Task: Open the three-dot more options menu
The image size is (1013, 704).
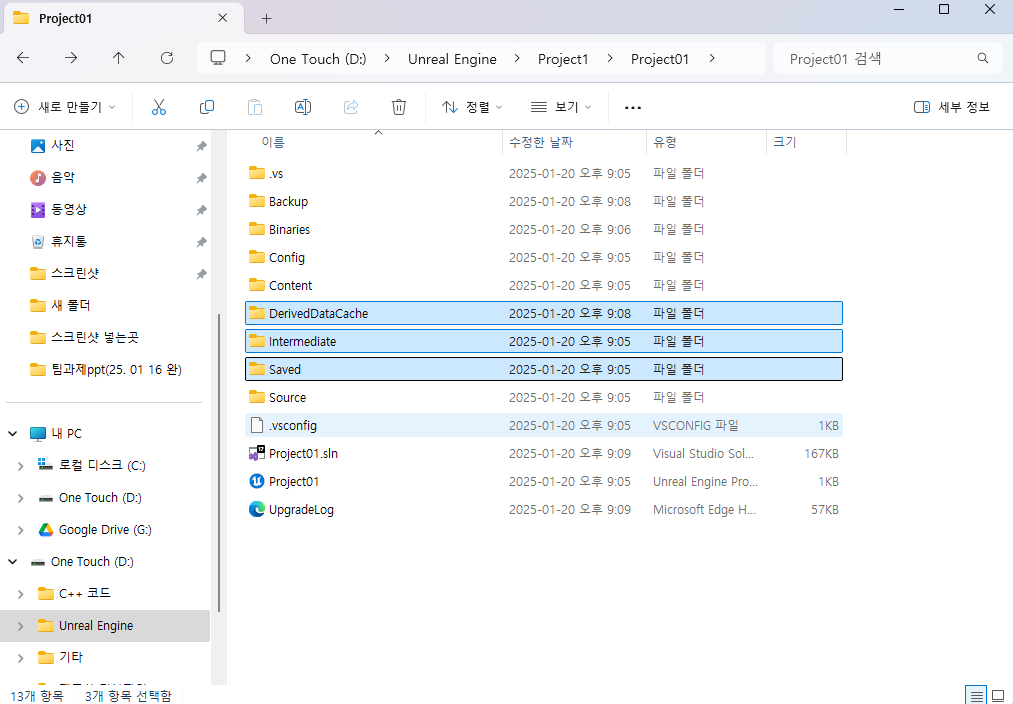Action: 633,107
